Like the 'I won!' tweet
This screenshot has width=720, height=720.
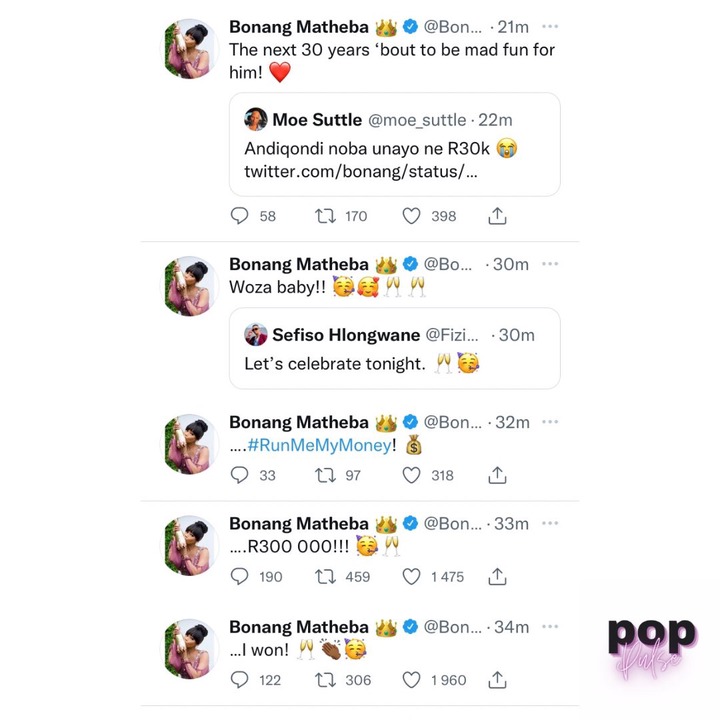point(411,680)
